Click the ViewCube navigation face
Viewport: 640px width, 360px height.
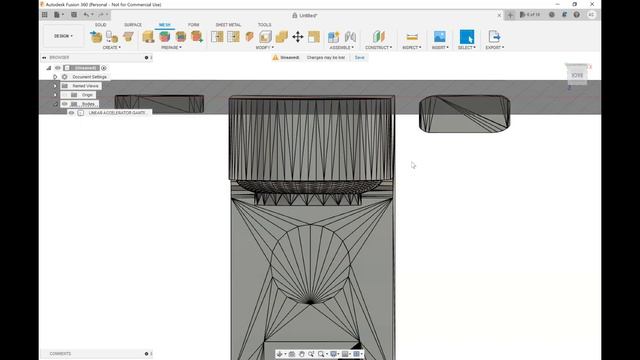[x=577, y=76]
